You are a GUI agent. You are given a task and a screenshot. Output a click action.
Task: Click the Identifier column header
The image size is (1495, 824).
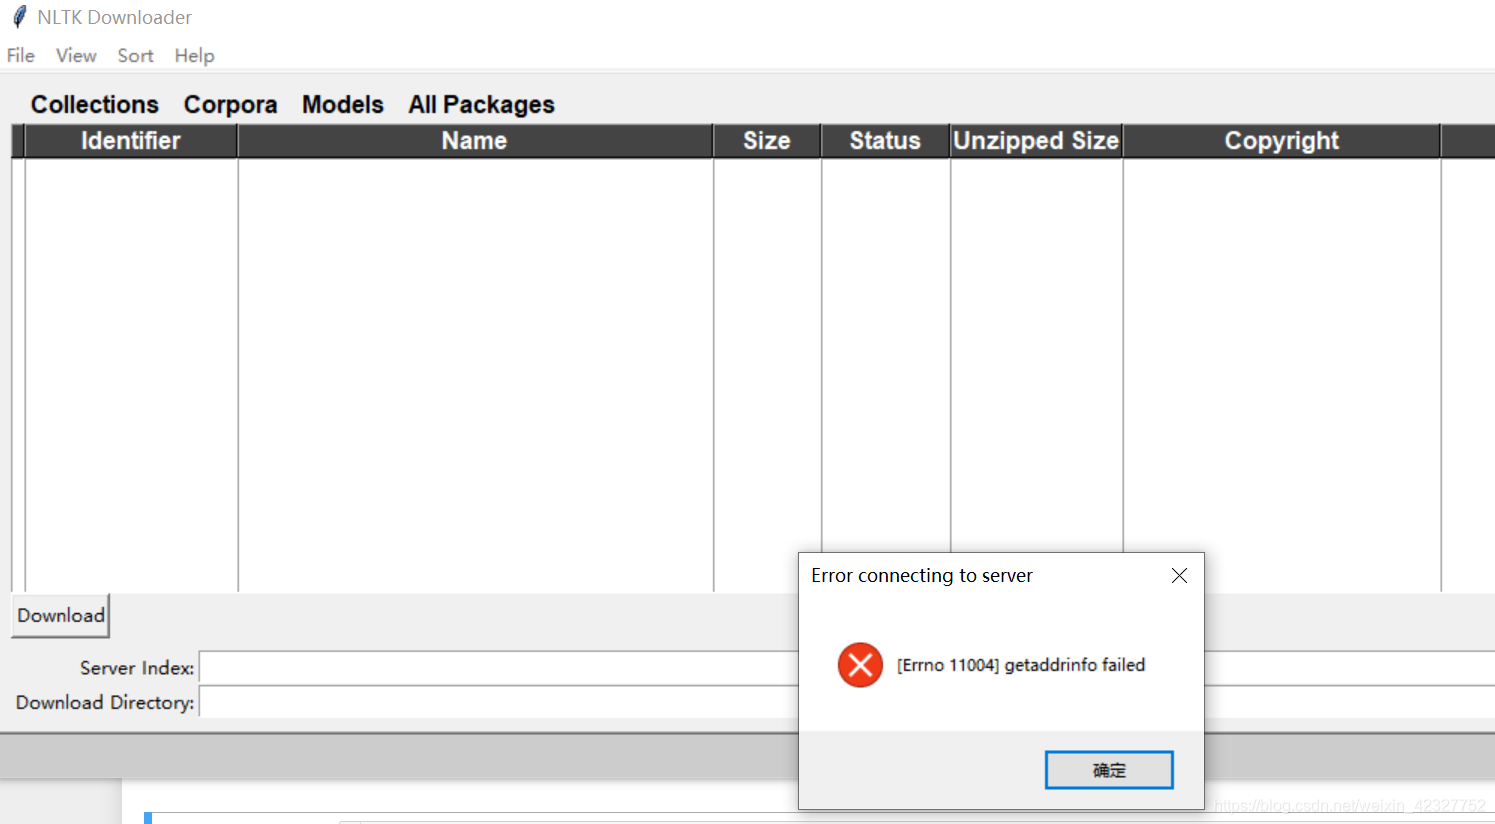coord(131,141)
